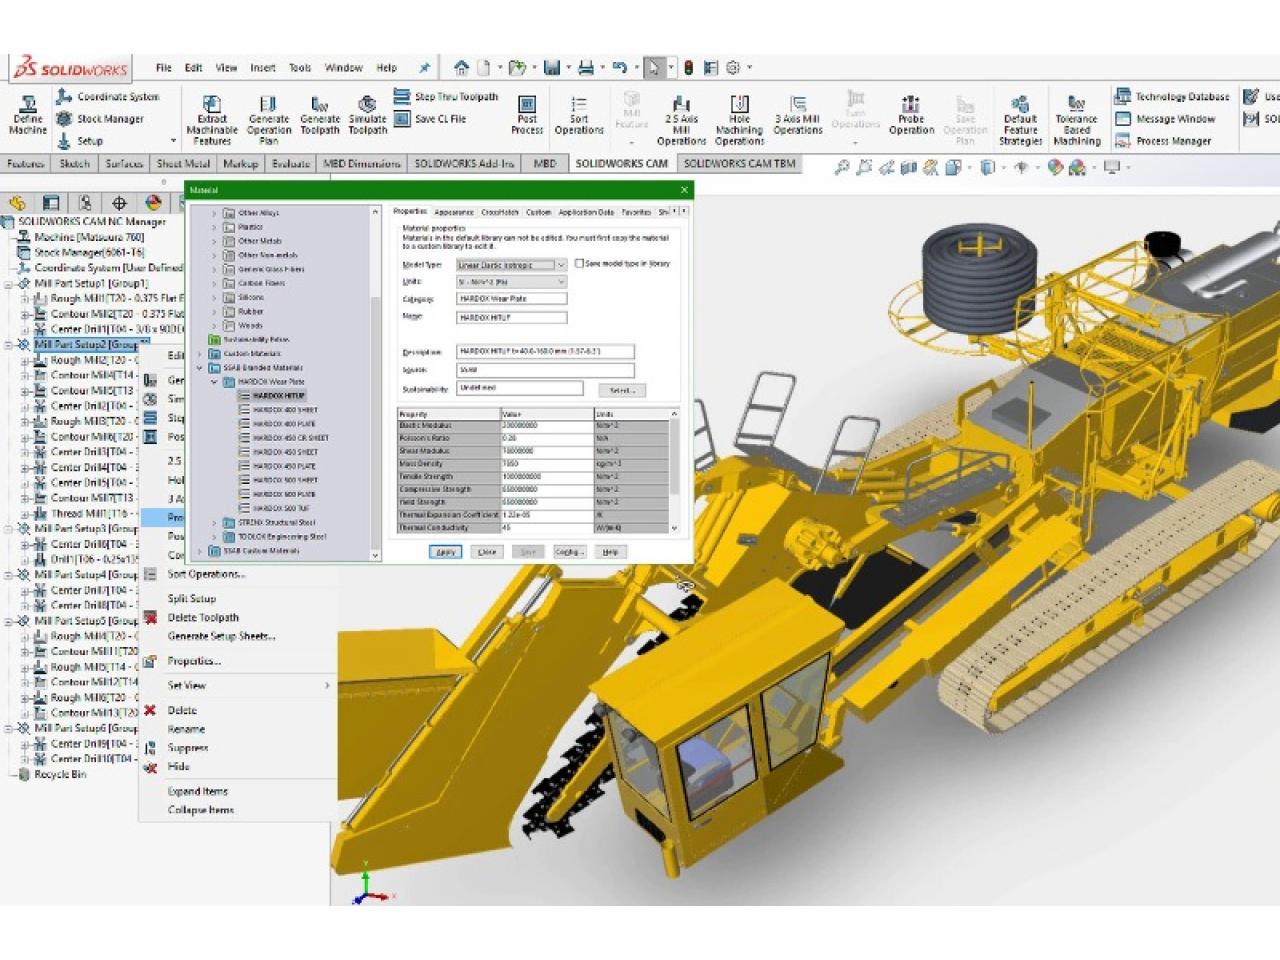Open the Technology Database
The width and height of the screenshot is (1280, 960).
[1172, 97]
